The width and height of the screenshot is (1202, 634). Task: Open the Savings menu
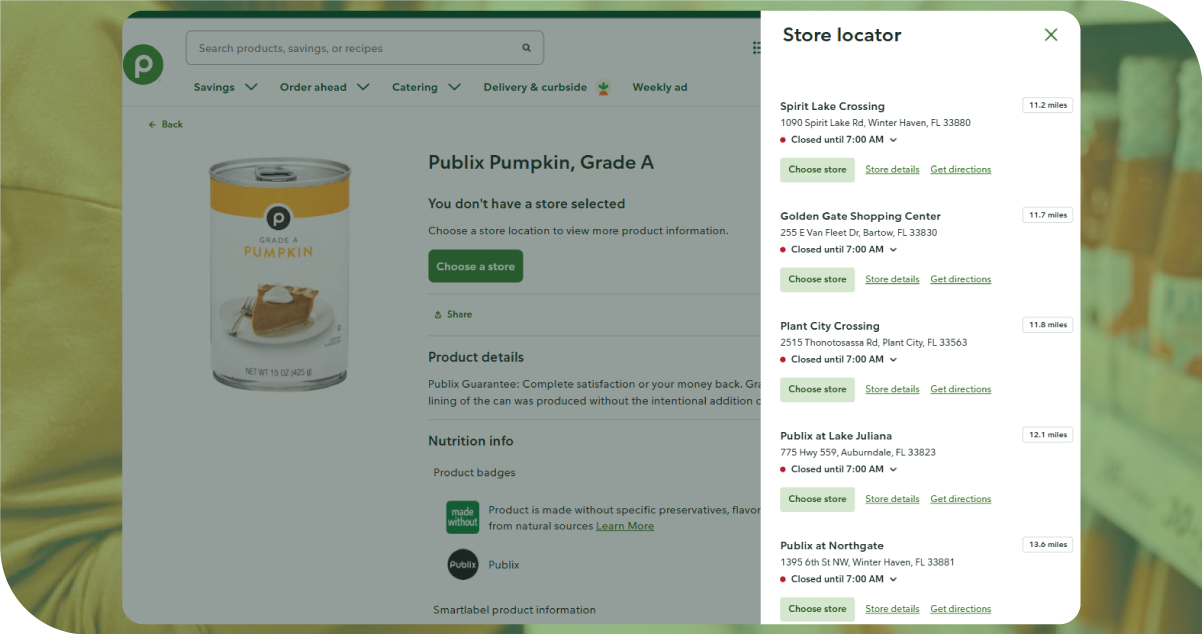tap(225, 87)
